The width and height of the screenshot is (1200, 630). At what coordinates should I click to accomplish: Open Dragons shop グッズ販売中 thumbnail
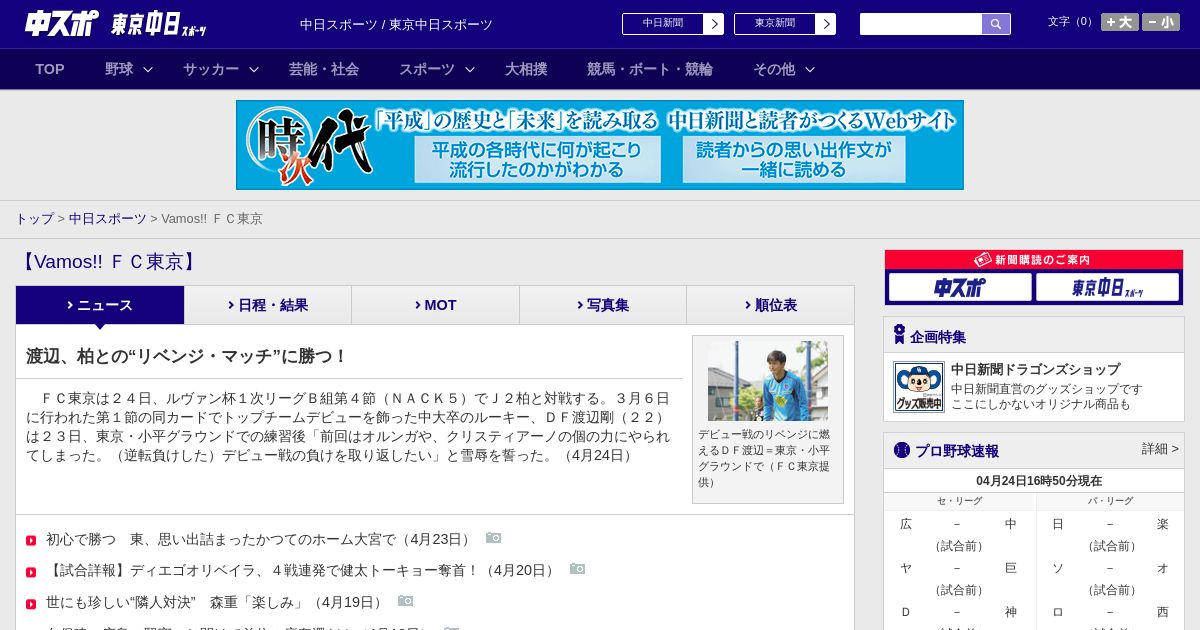coord(919,387)
